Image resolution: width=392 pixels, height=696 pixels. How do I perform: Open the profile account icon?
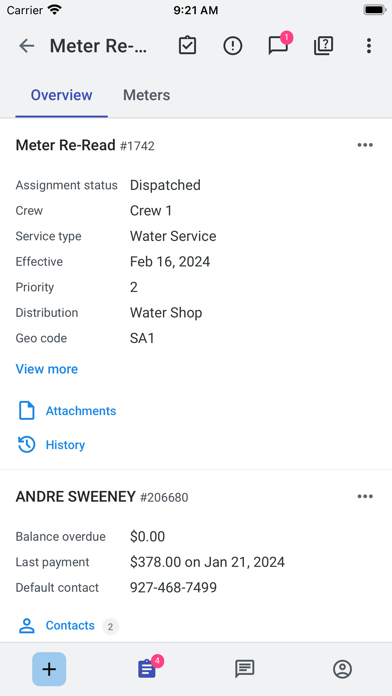[x=342, y=669]
